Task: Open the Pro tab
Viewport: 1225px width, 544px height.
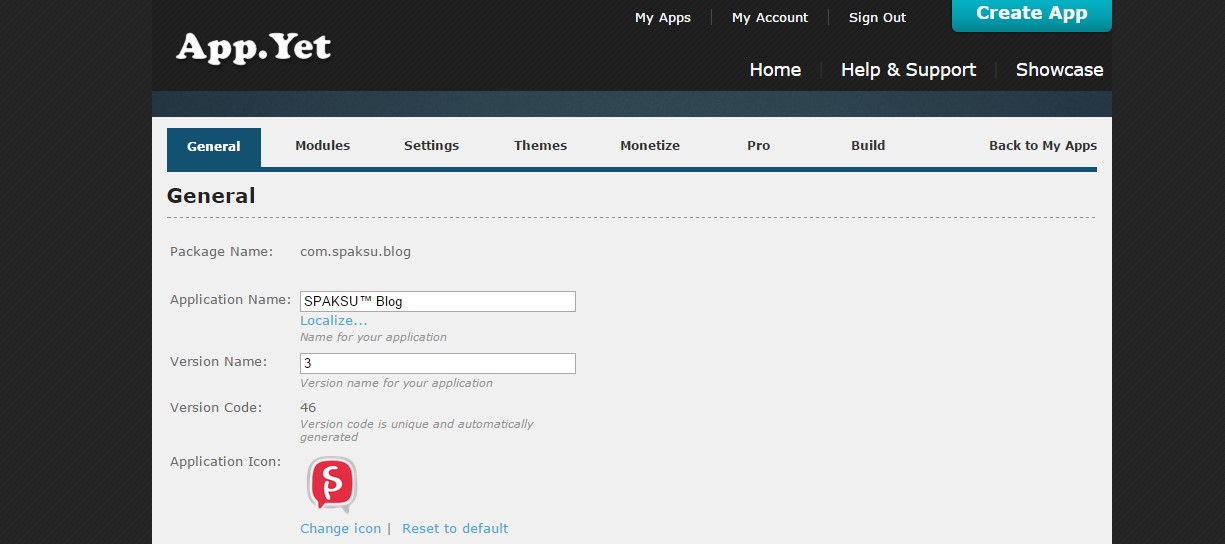Action: click(759, 145)
